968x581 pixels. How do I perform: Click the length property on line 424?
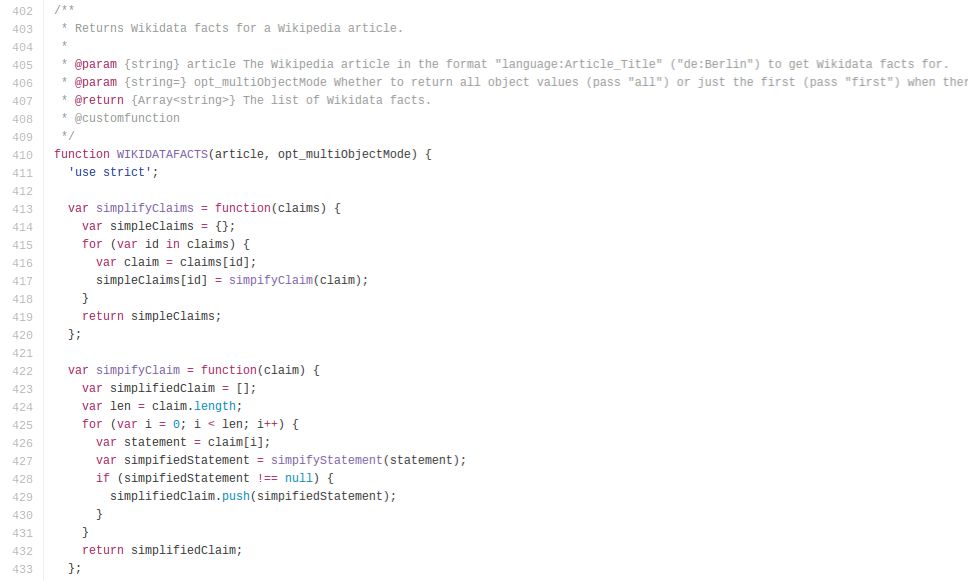click(x=218, y=406)
